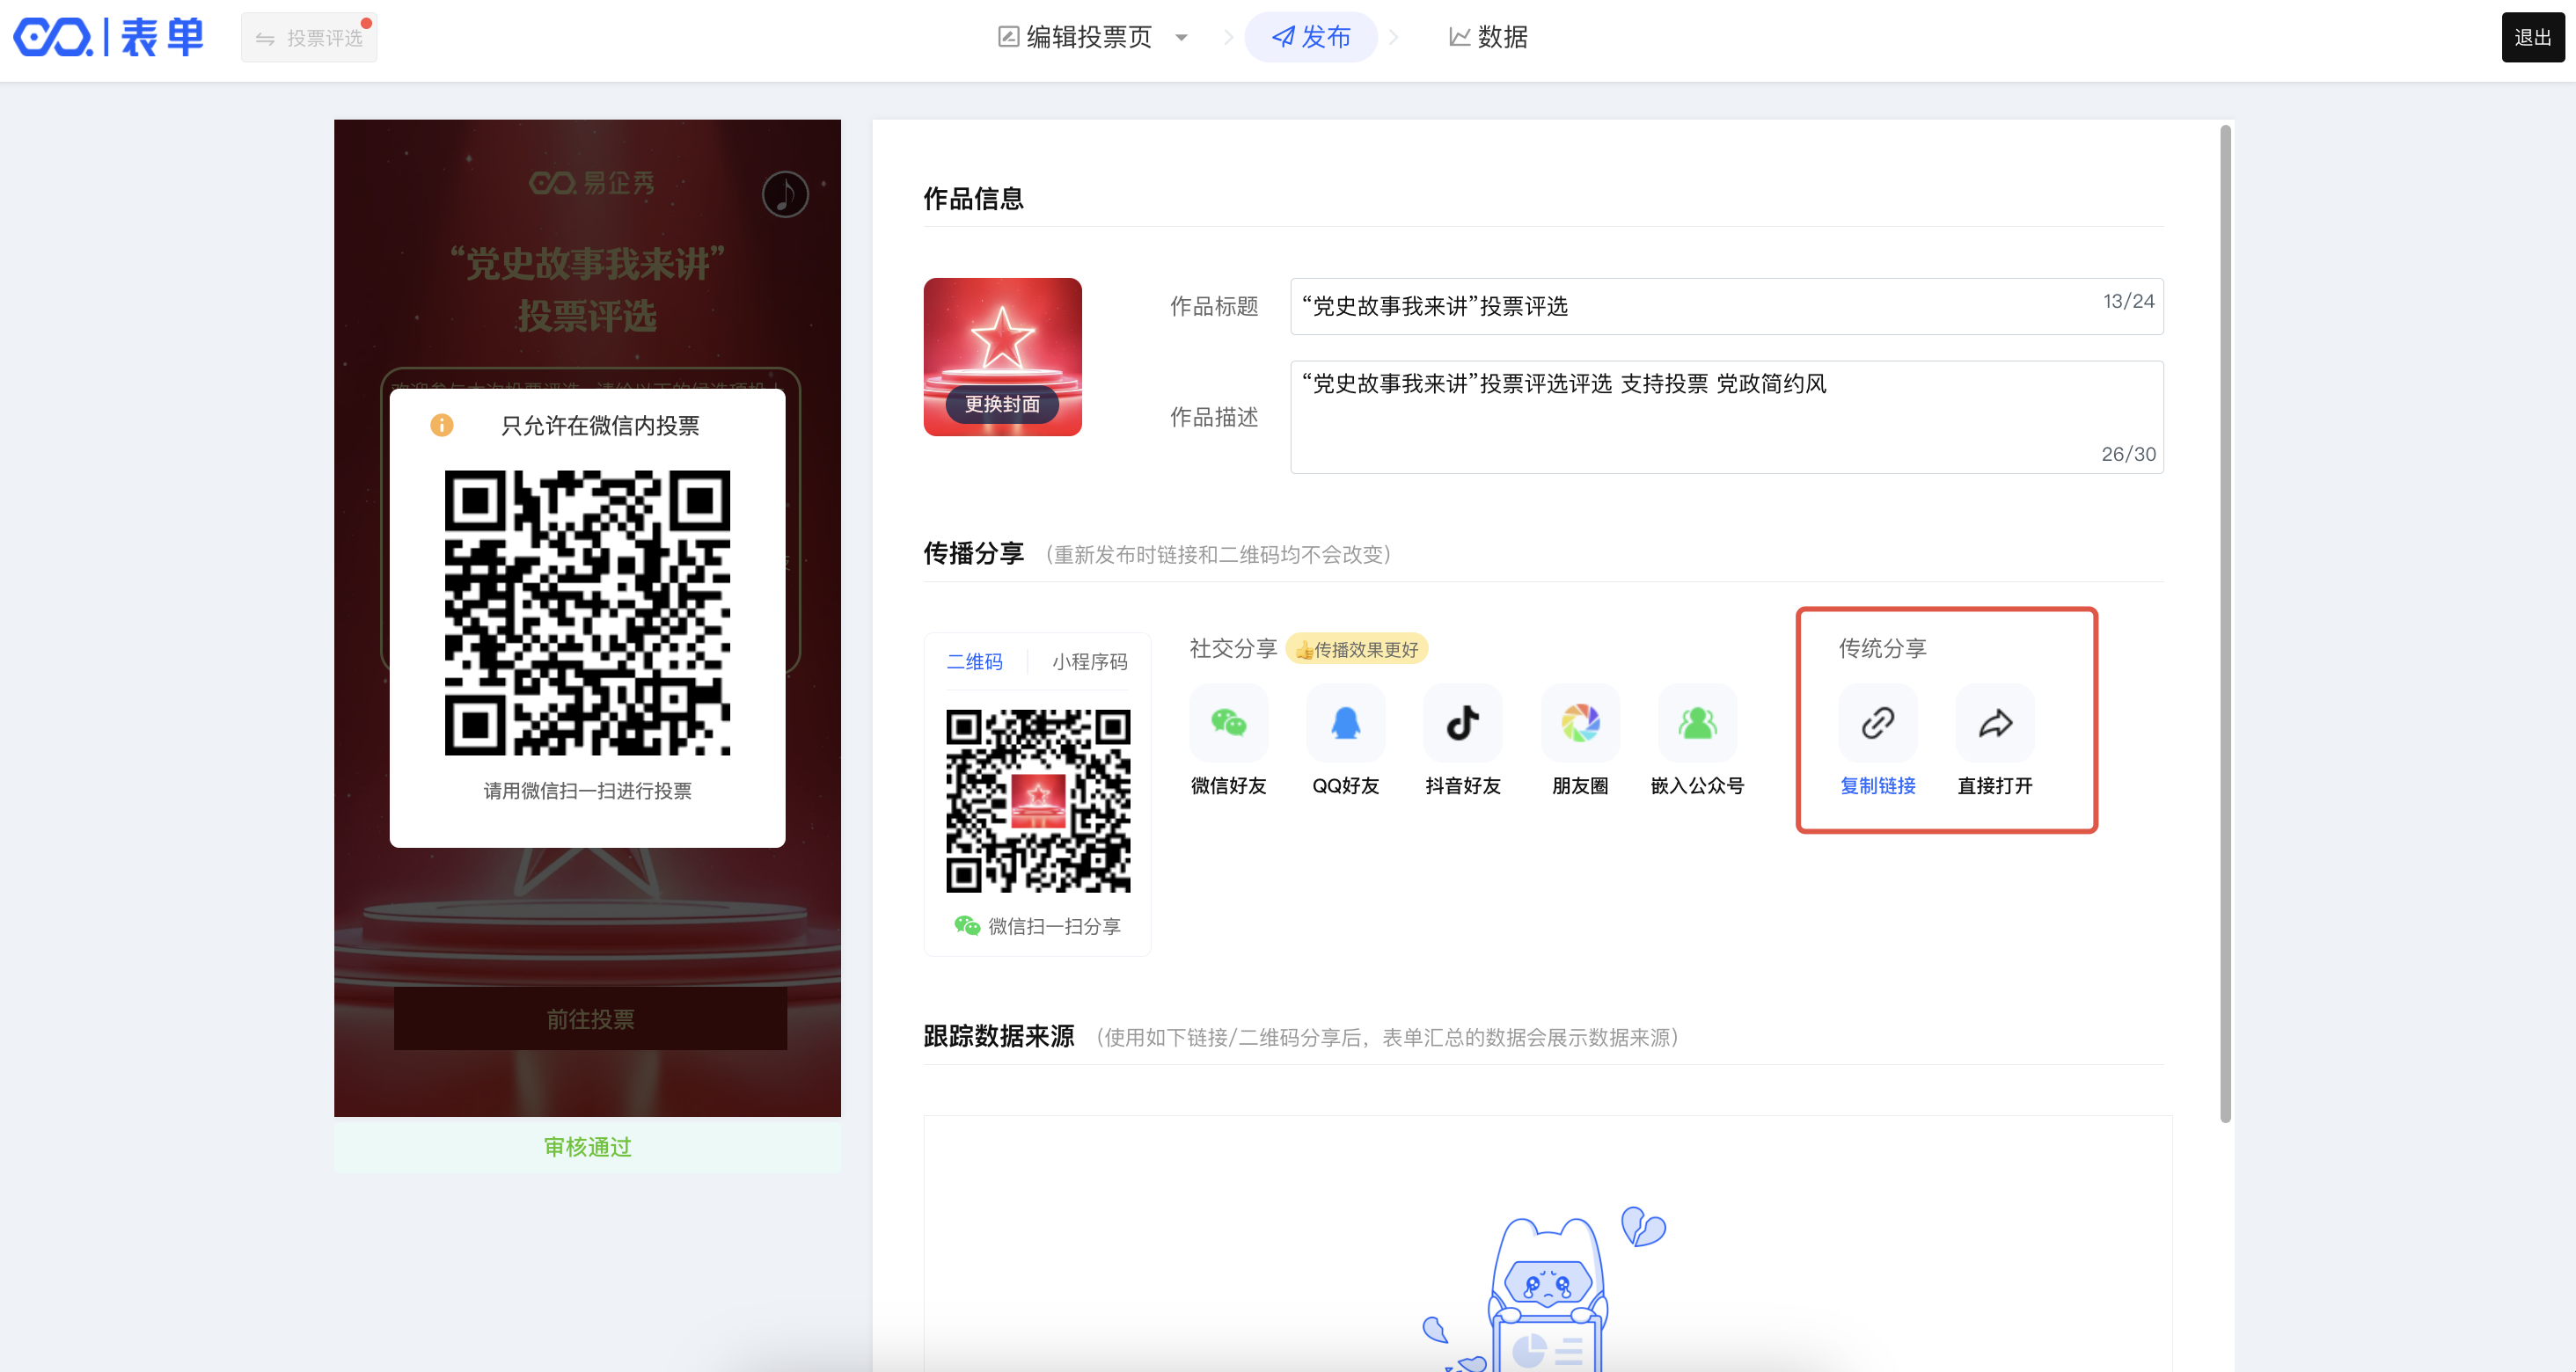This screenshot has width=2576, height=1372.
Task: Click the vertical scrollbar of the panel
Action: coord(2225,624)
